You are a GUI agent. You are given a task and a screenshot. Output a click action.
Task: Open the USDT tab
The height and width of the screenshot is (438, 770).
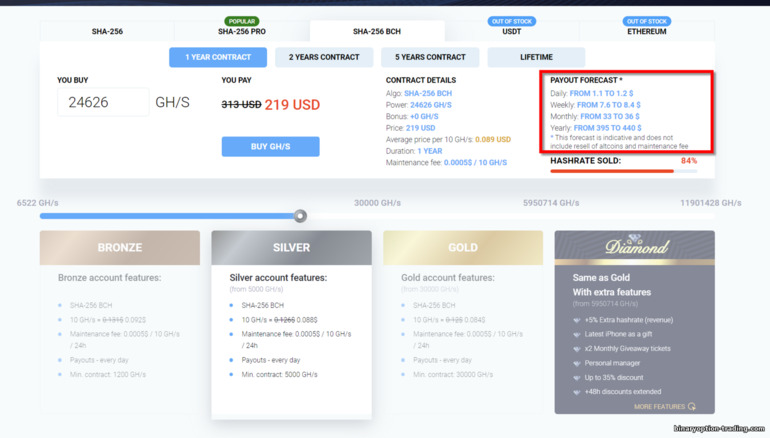click(x=512, y=31)
